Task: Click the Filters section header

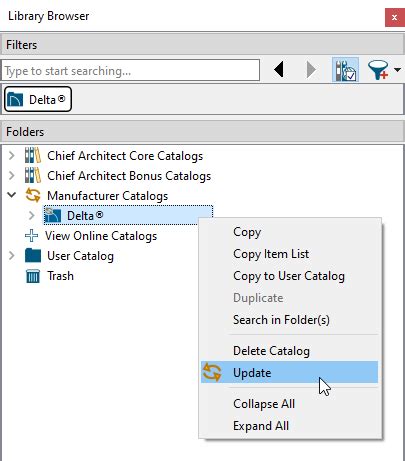Action: 202,45
